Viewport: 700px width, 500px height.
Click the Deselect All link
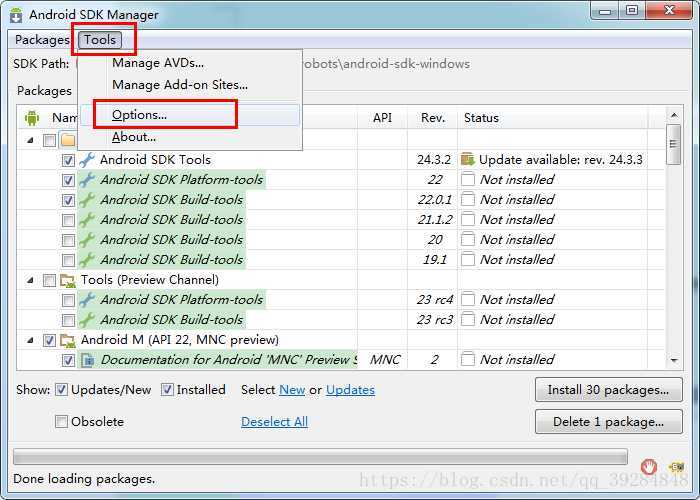point(274,422)
